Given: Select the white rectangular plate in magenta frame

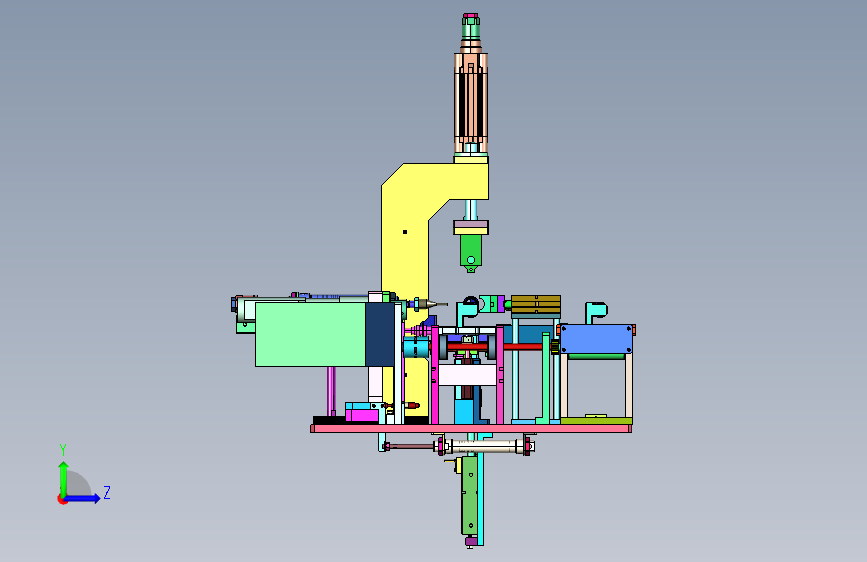Looking at the screenshot, I should (467, 376).
